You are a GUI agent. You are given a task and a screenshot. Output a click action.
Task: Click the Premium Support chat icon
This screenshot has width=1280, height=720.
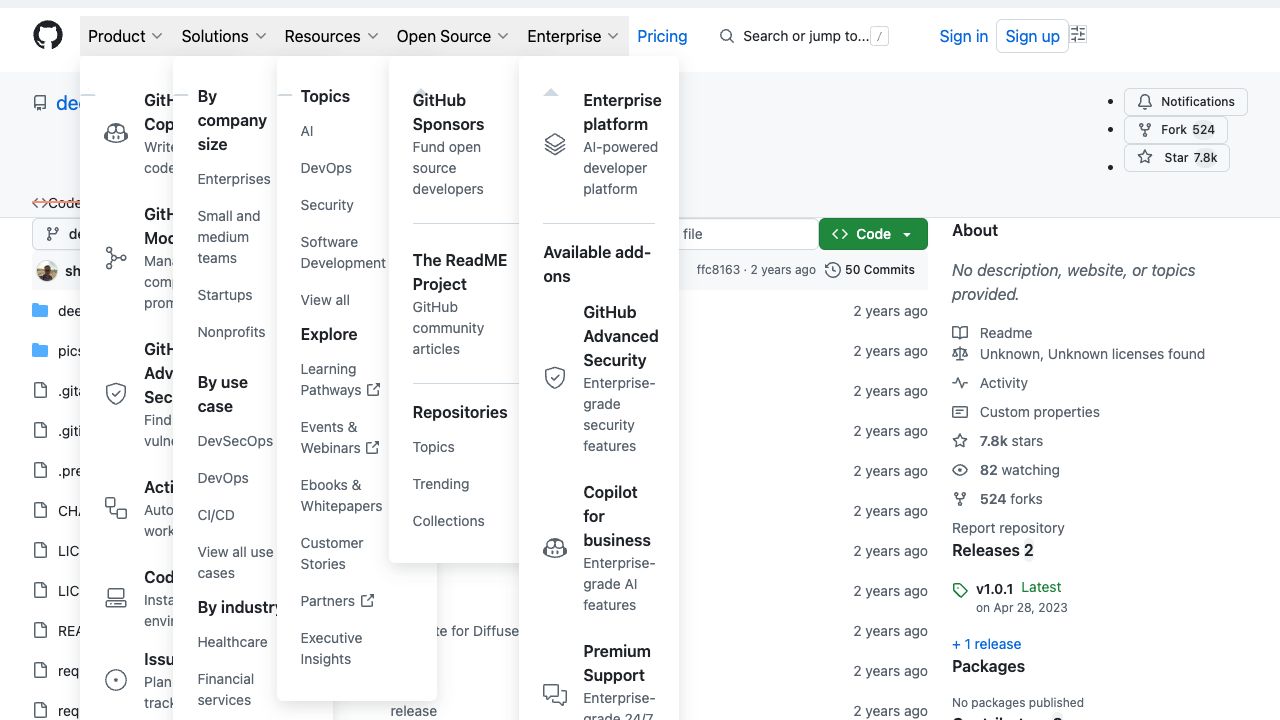(x=555, y=693)
